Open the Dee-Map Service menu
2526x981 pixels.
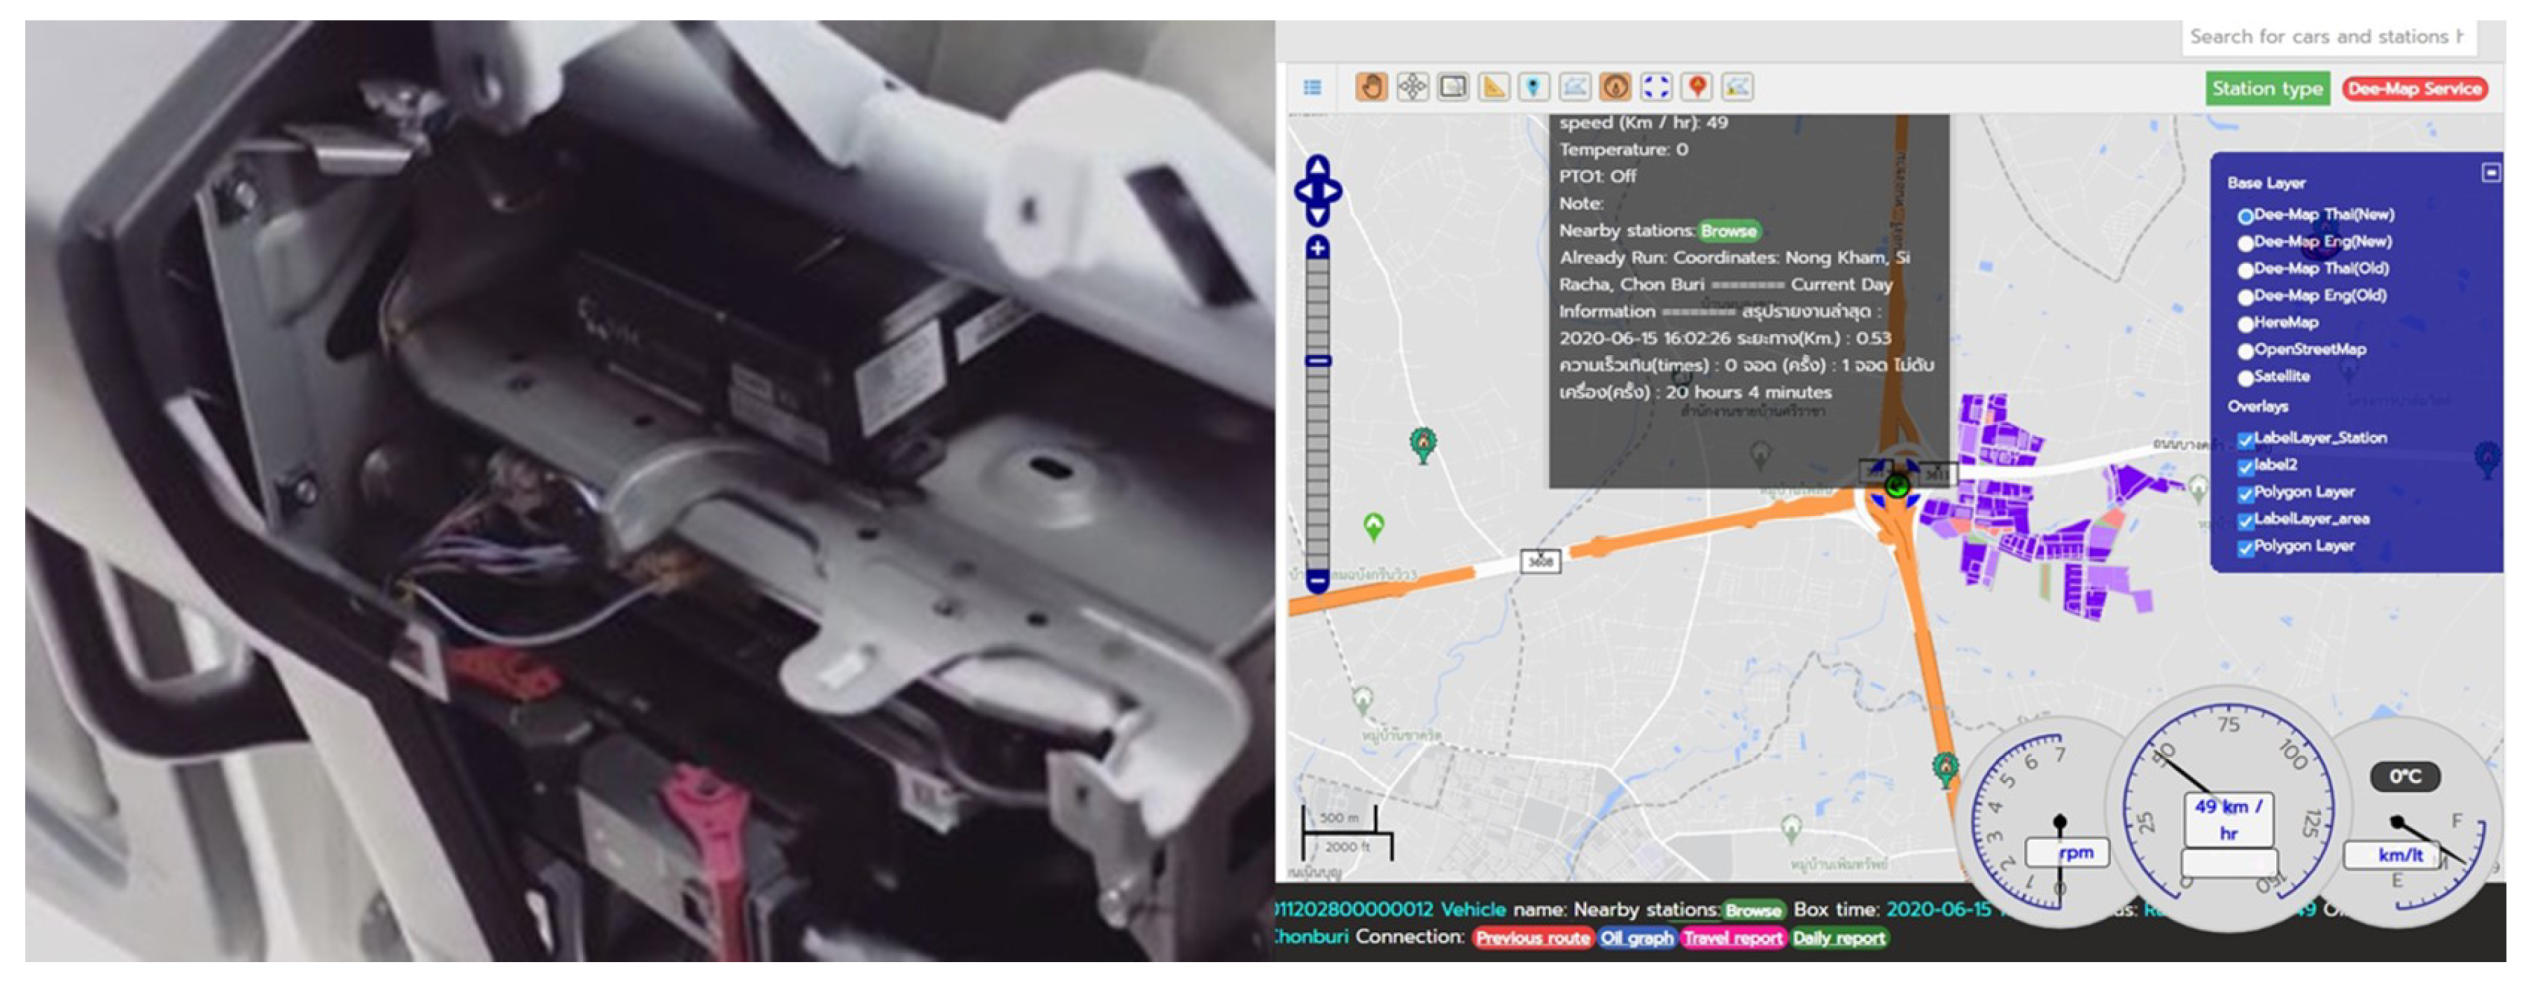[x=2414, y=89]
